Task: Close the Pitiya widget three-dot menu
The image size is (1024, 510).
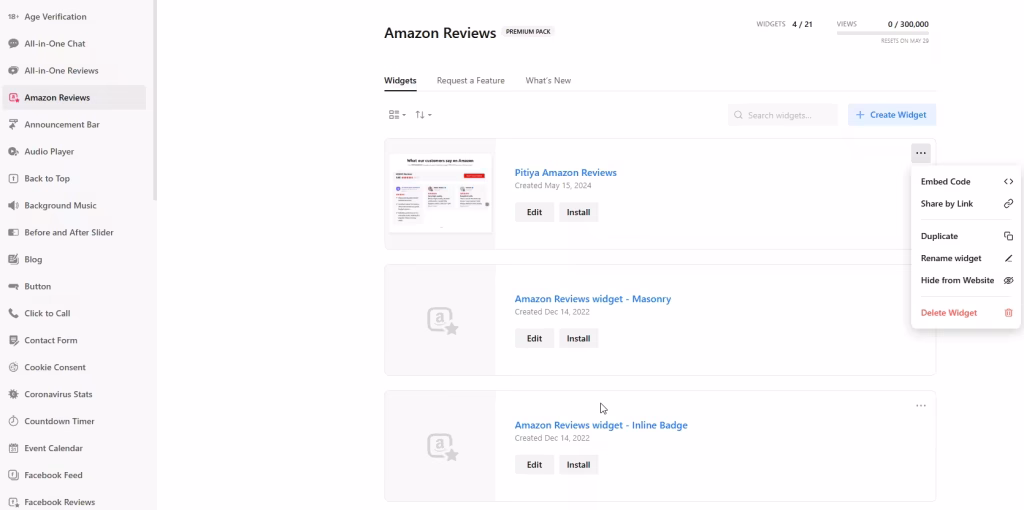Action: pos(921,153)
